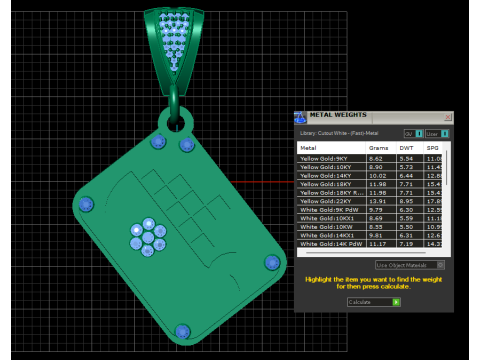Select the Yellow Gold:14KY row
This screenshot has height=360, width=480.
(x=370, y=176)
